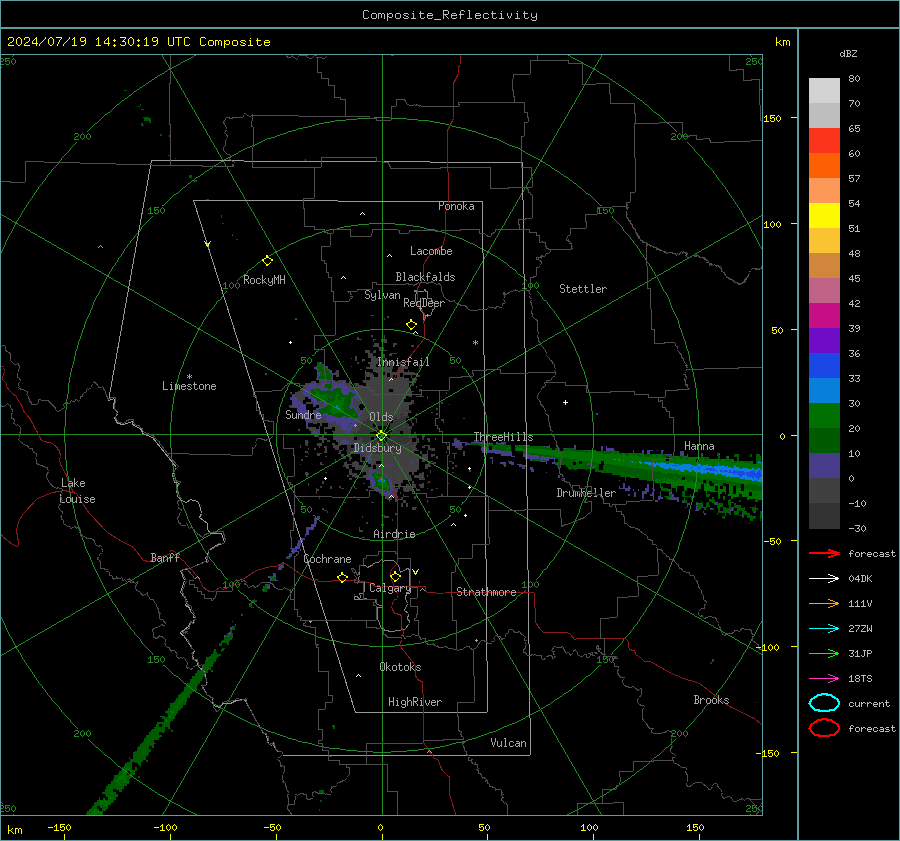The height and width of the screenshot is (841, 900).
Task: Select the Stettler label
Action: [583, 289]
